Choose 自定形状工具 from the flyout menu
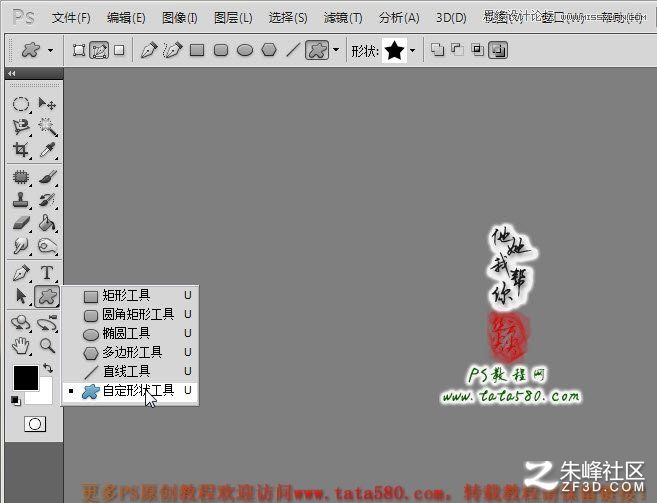Screen dimensions: 657x503 point(130,391)
